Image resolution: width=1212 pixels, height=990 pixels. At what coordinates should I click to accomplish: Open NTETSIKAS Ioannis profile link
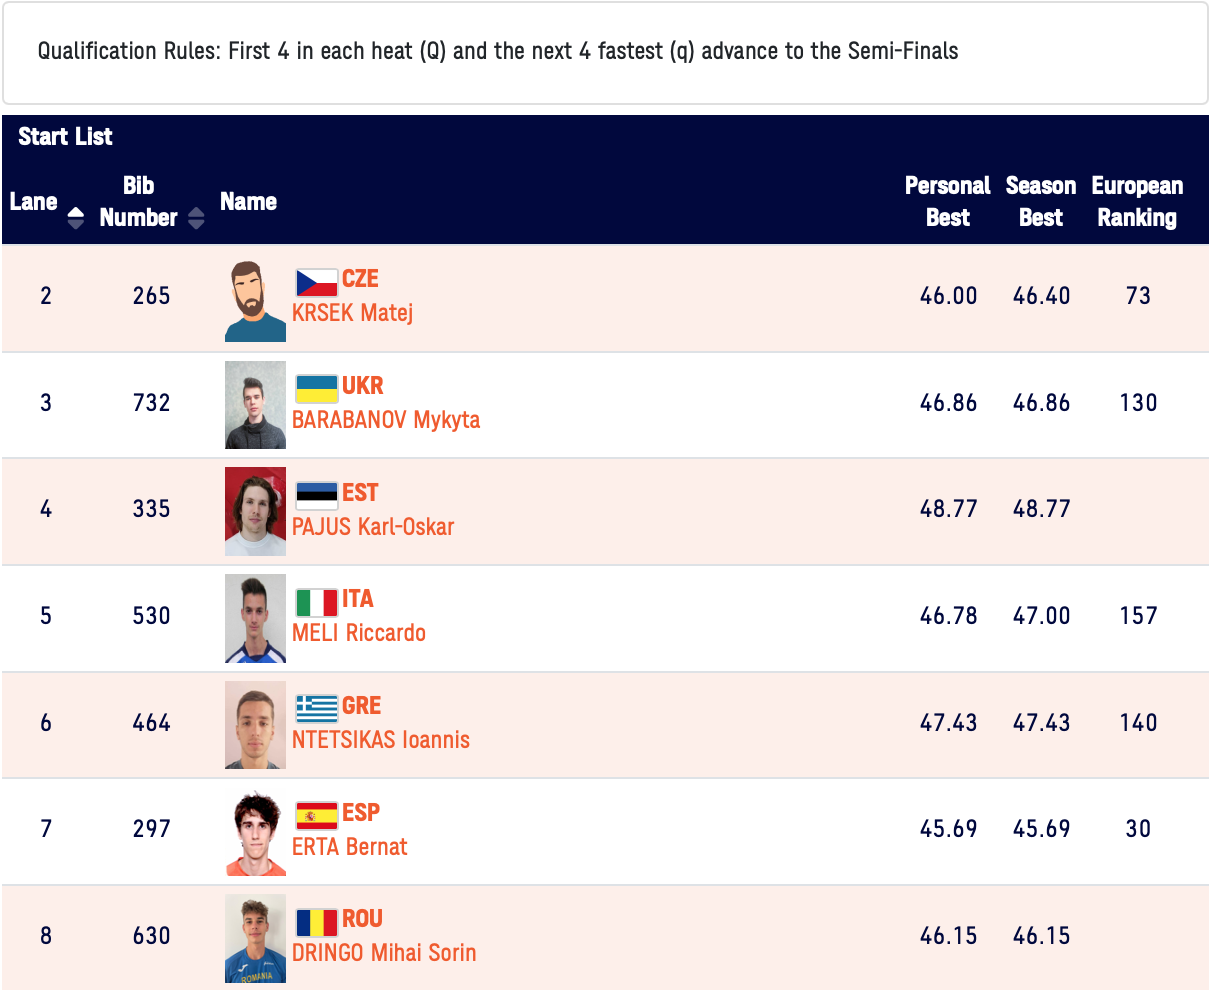tap(380, 740)
